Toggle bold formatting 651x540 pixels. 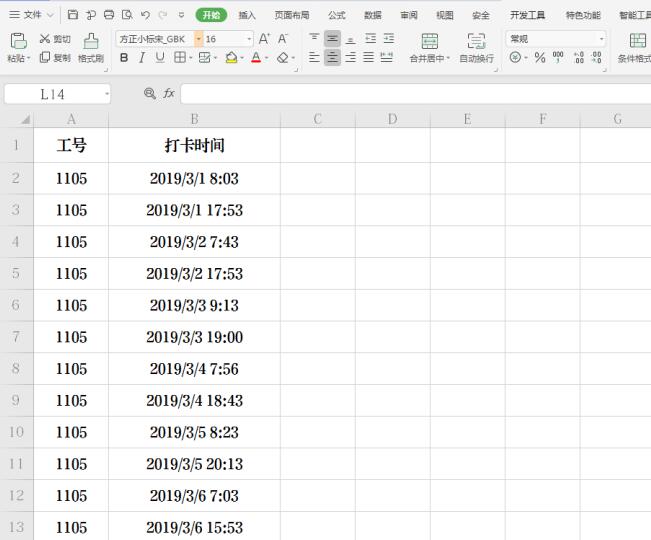pyautogui.click(x=124, y=57)
